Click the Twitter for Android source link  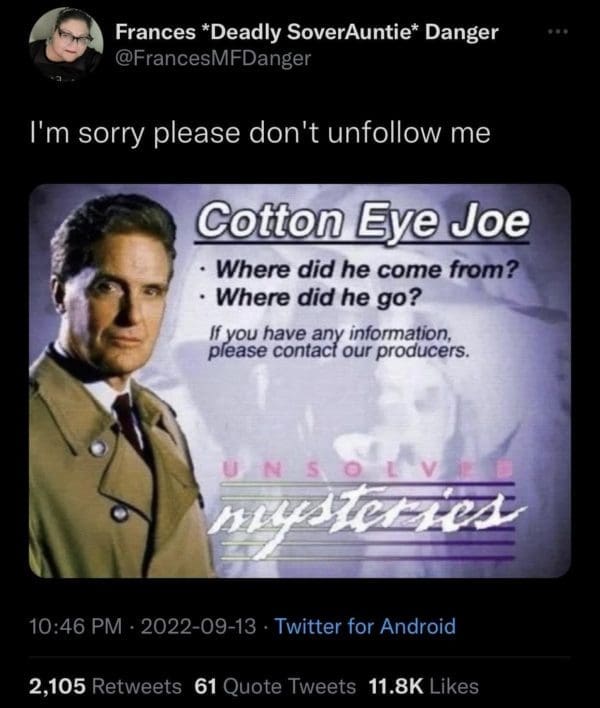pyautogui.click(x=365, y=626)
